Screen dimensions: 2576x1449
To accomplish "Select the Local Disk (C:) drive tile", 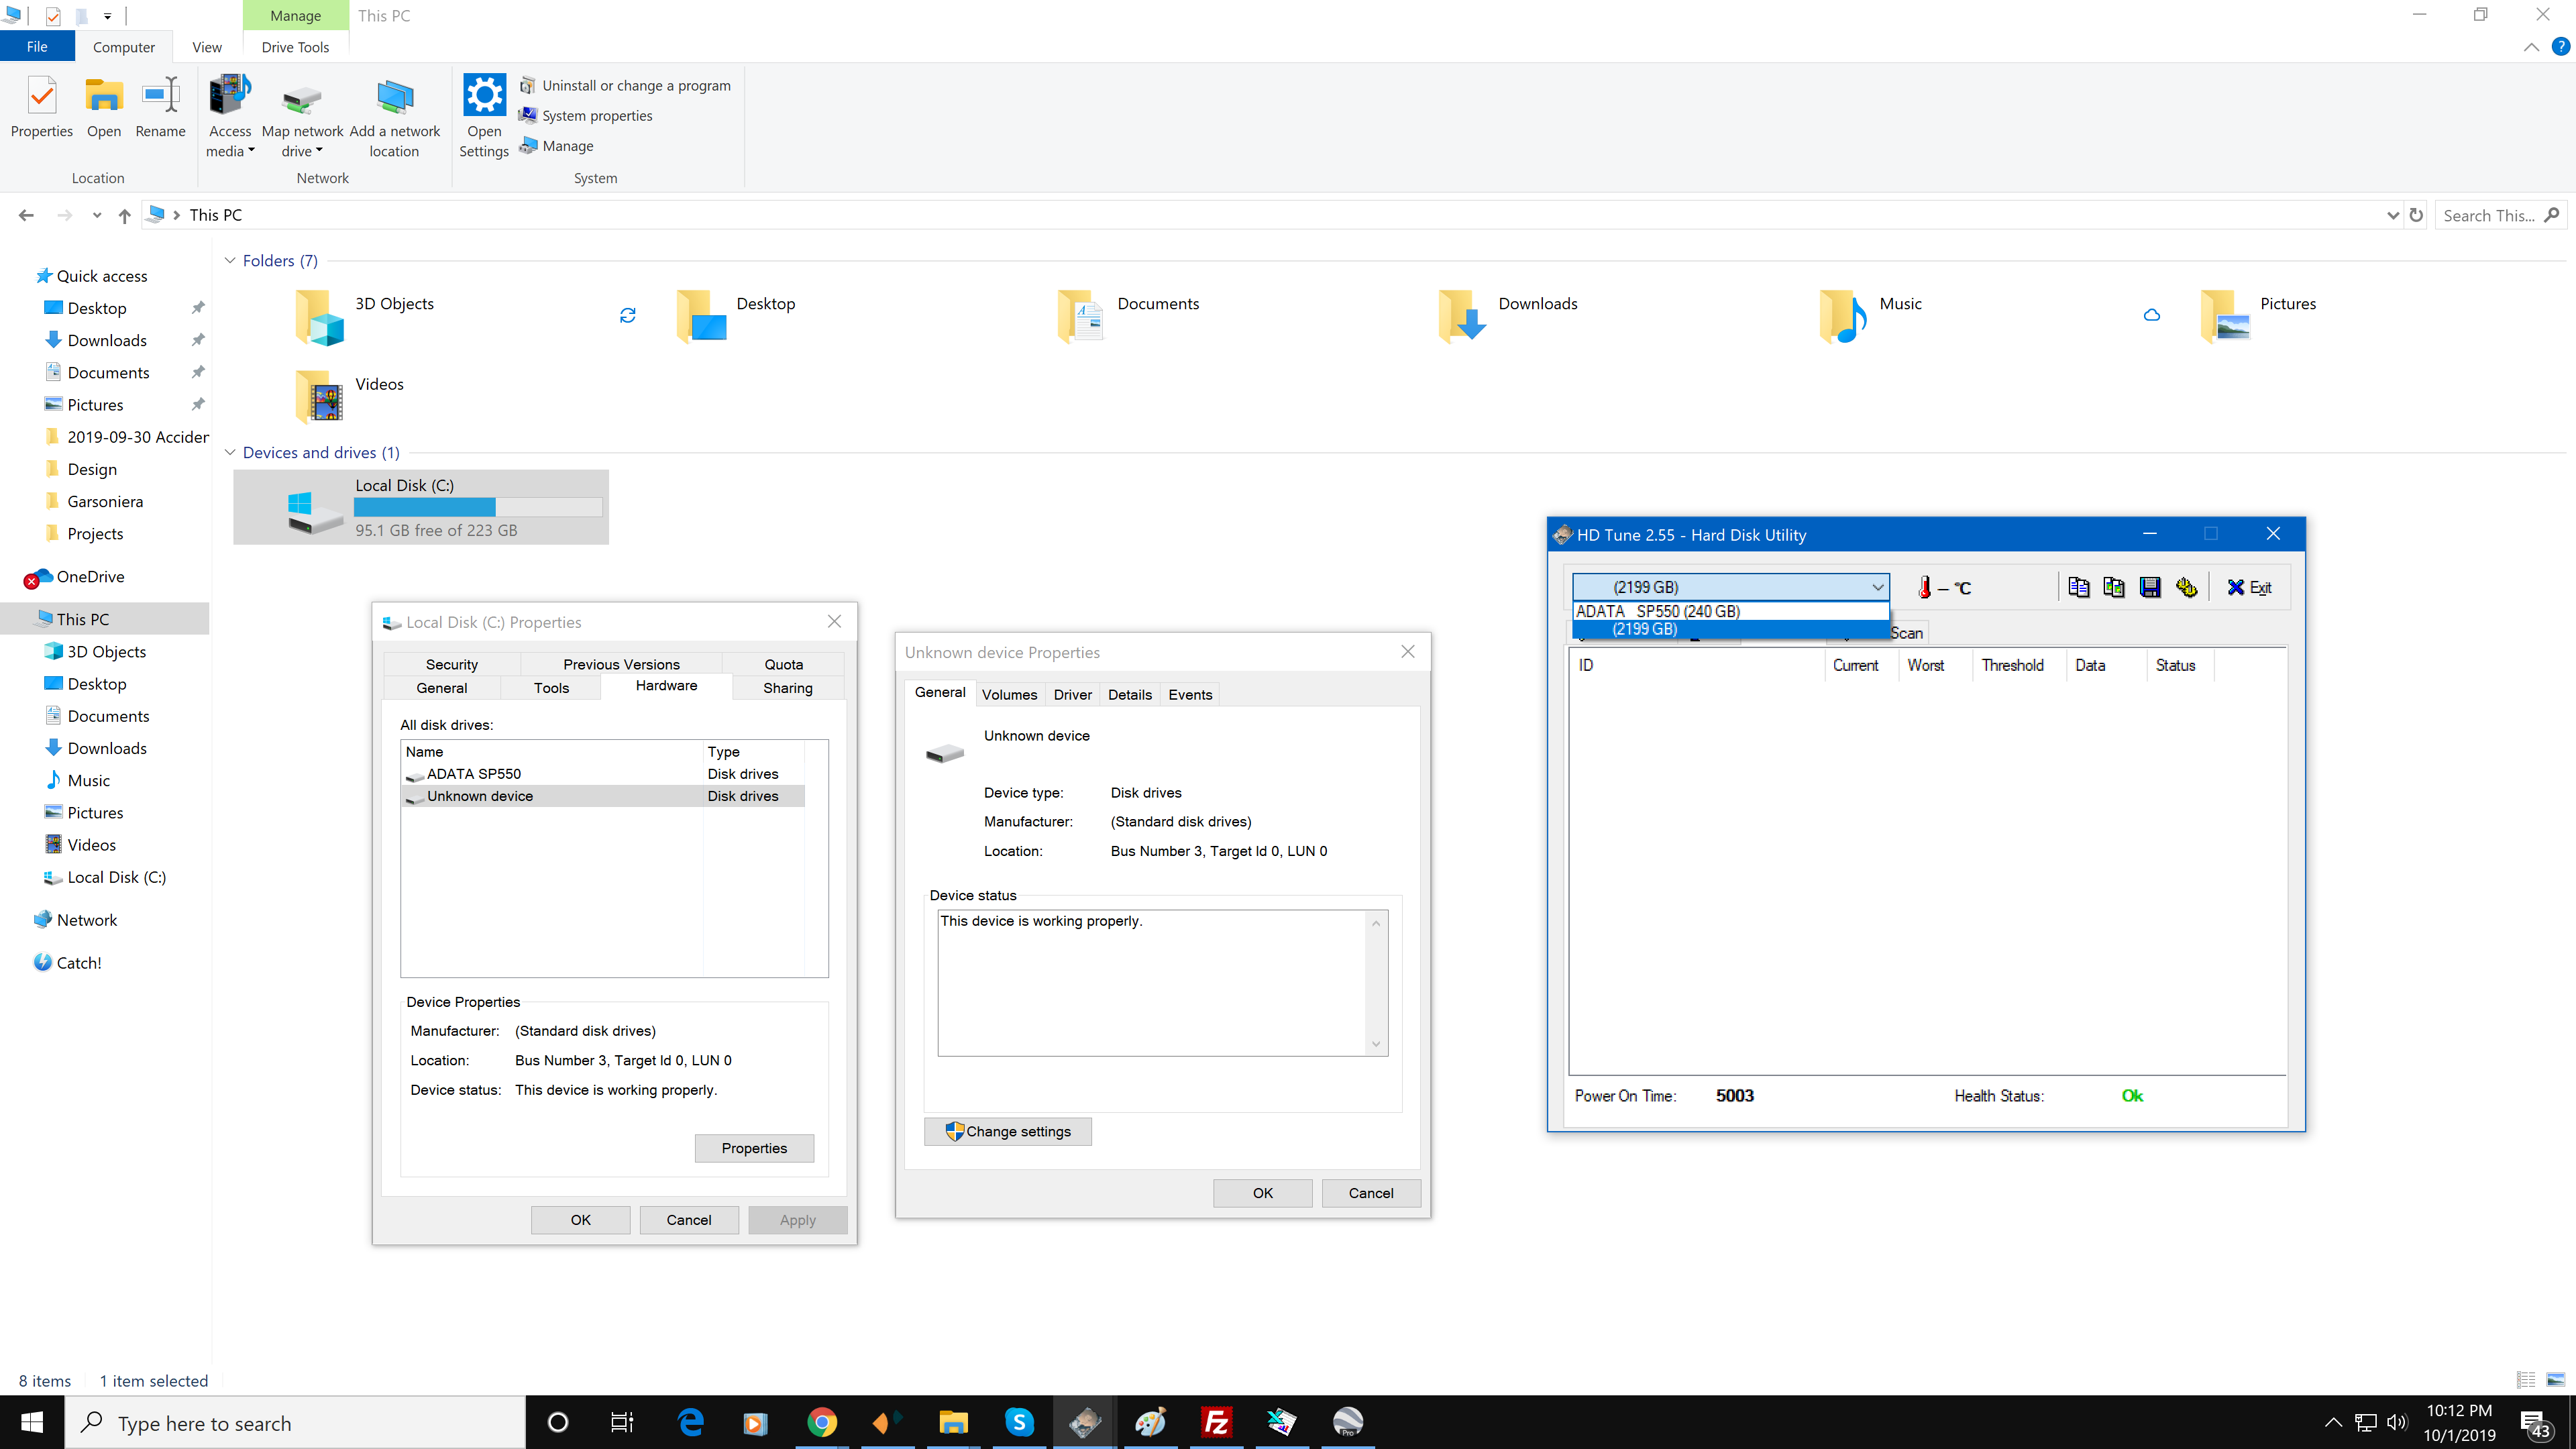I will (x=421, y=507).
